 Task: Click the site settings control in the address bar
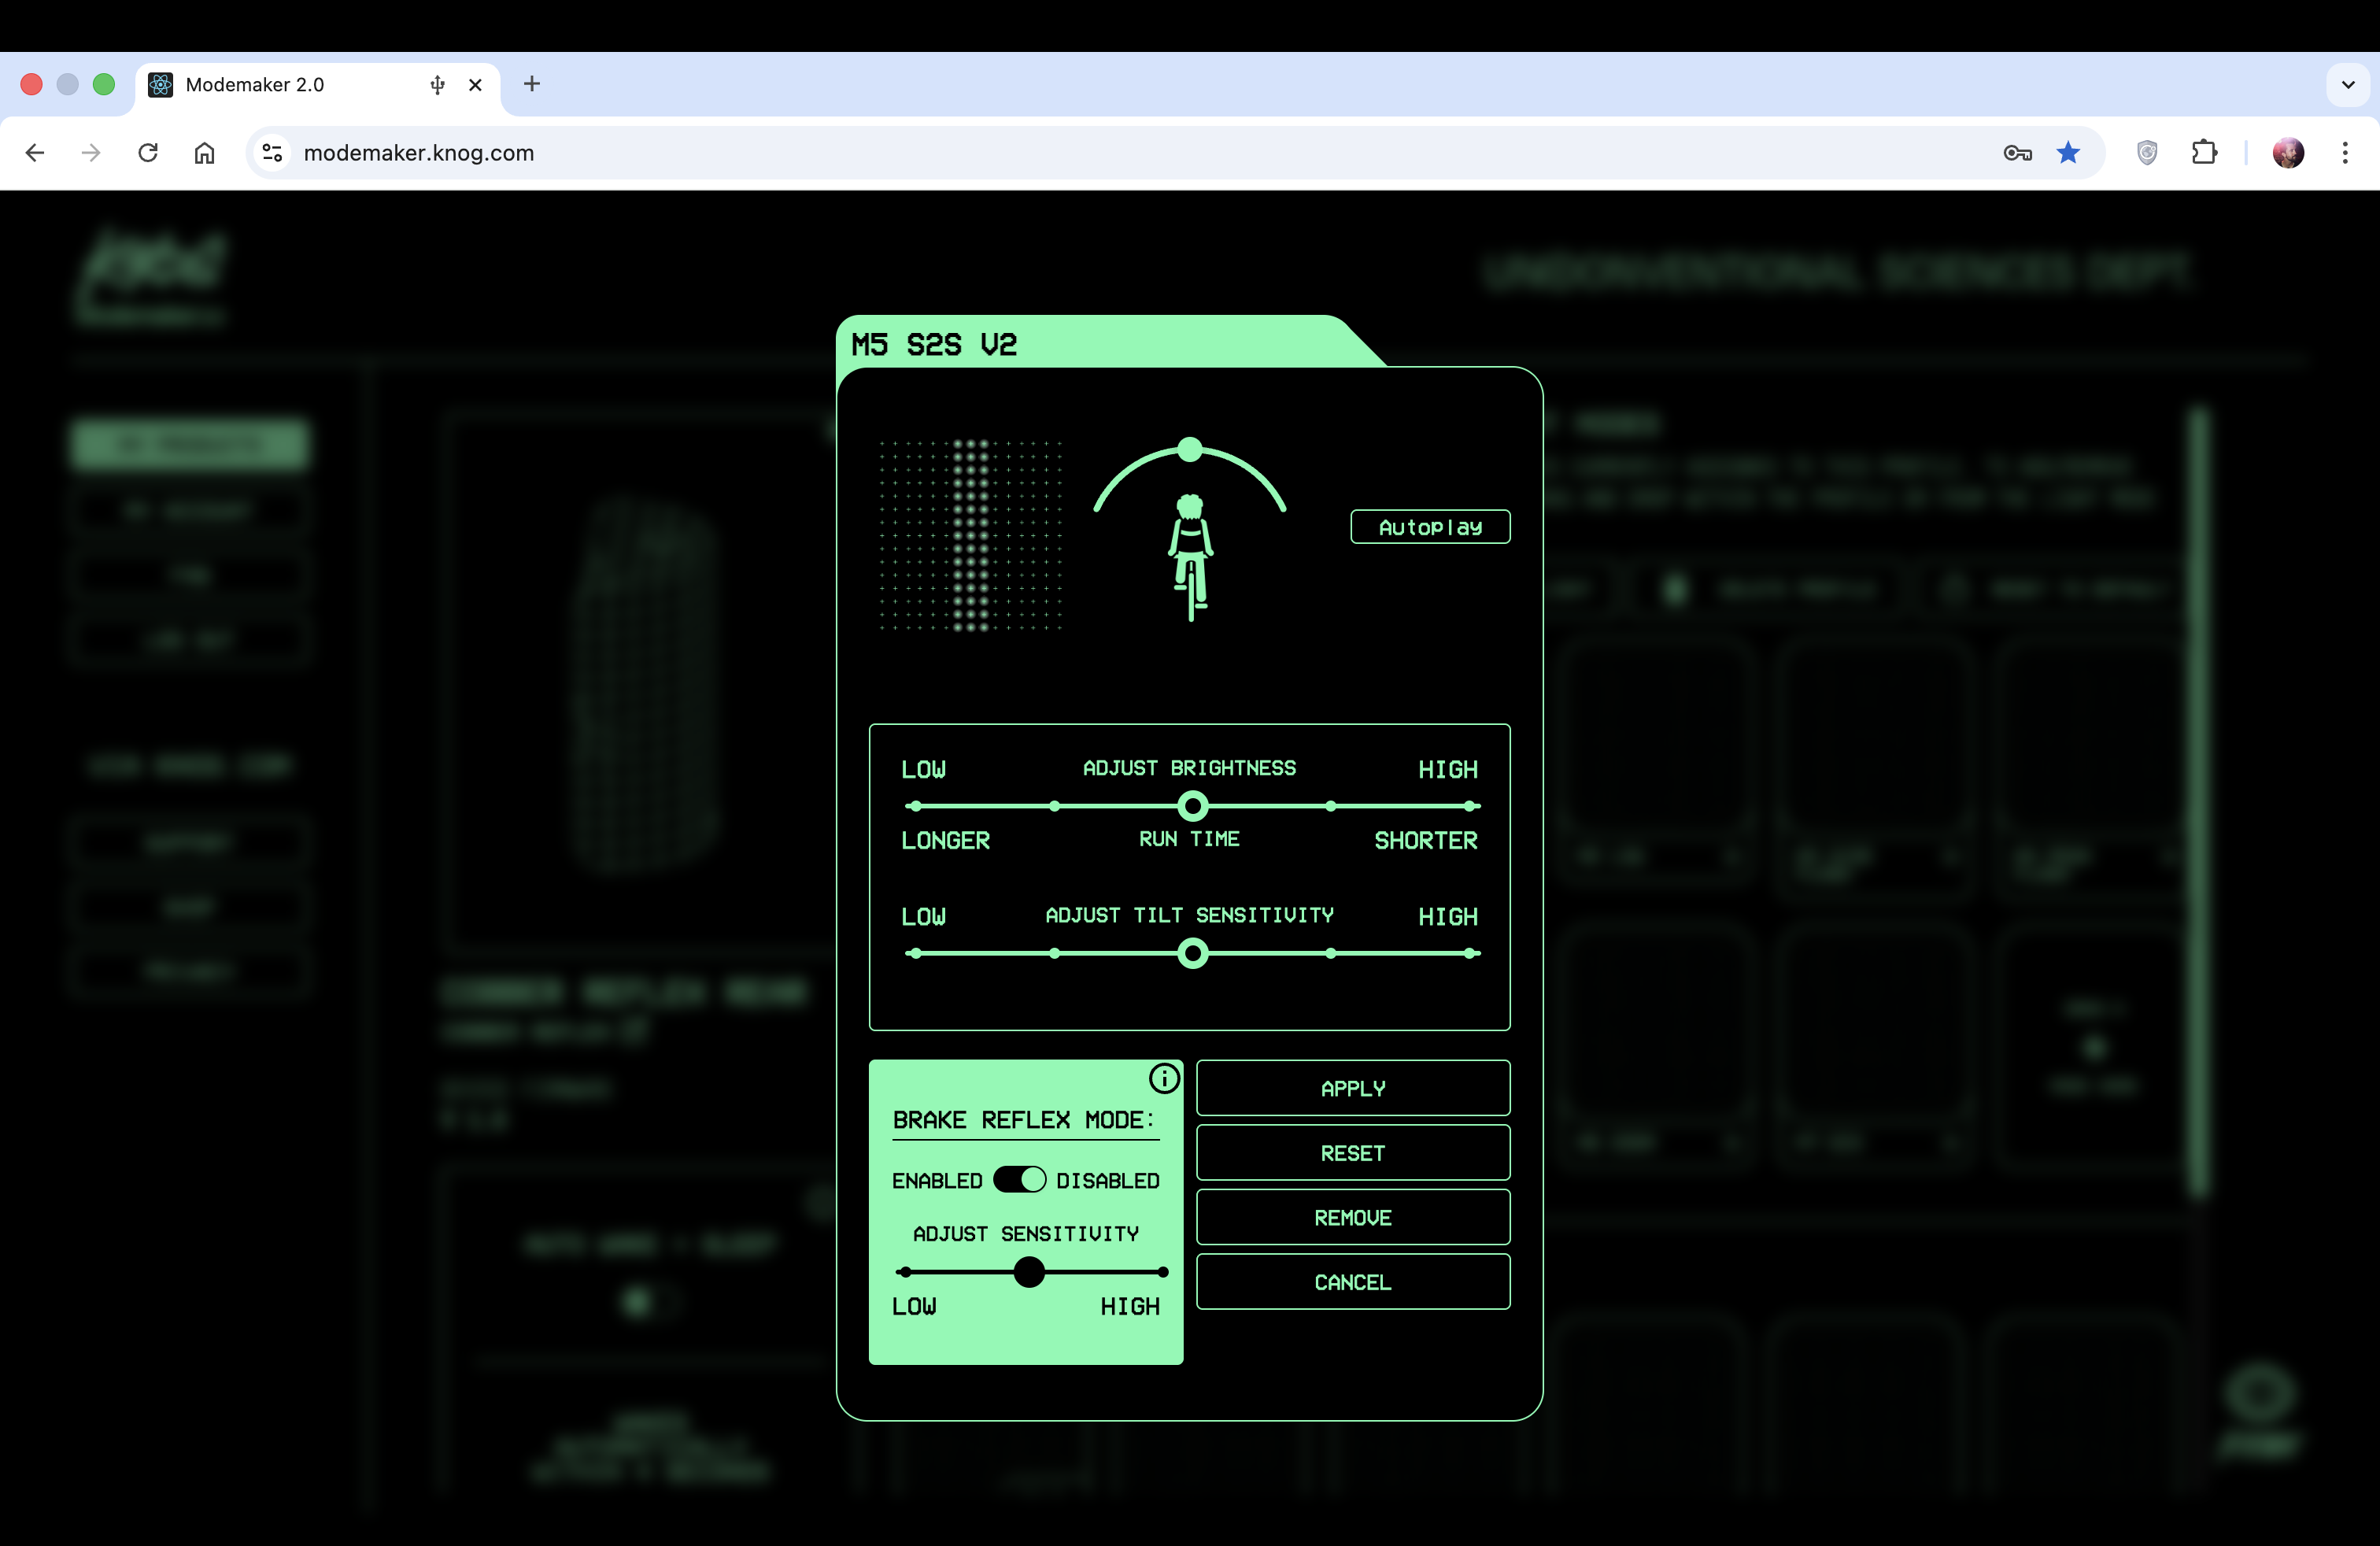pyautogui.click(x=271, y=152)
